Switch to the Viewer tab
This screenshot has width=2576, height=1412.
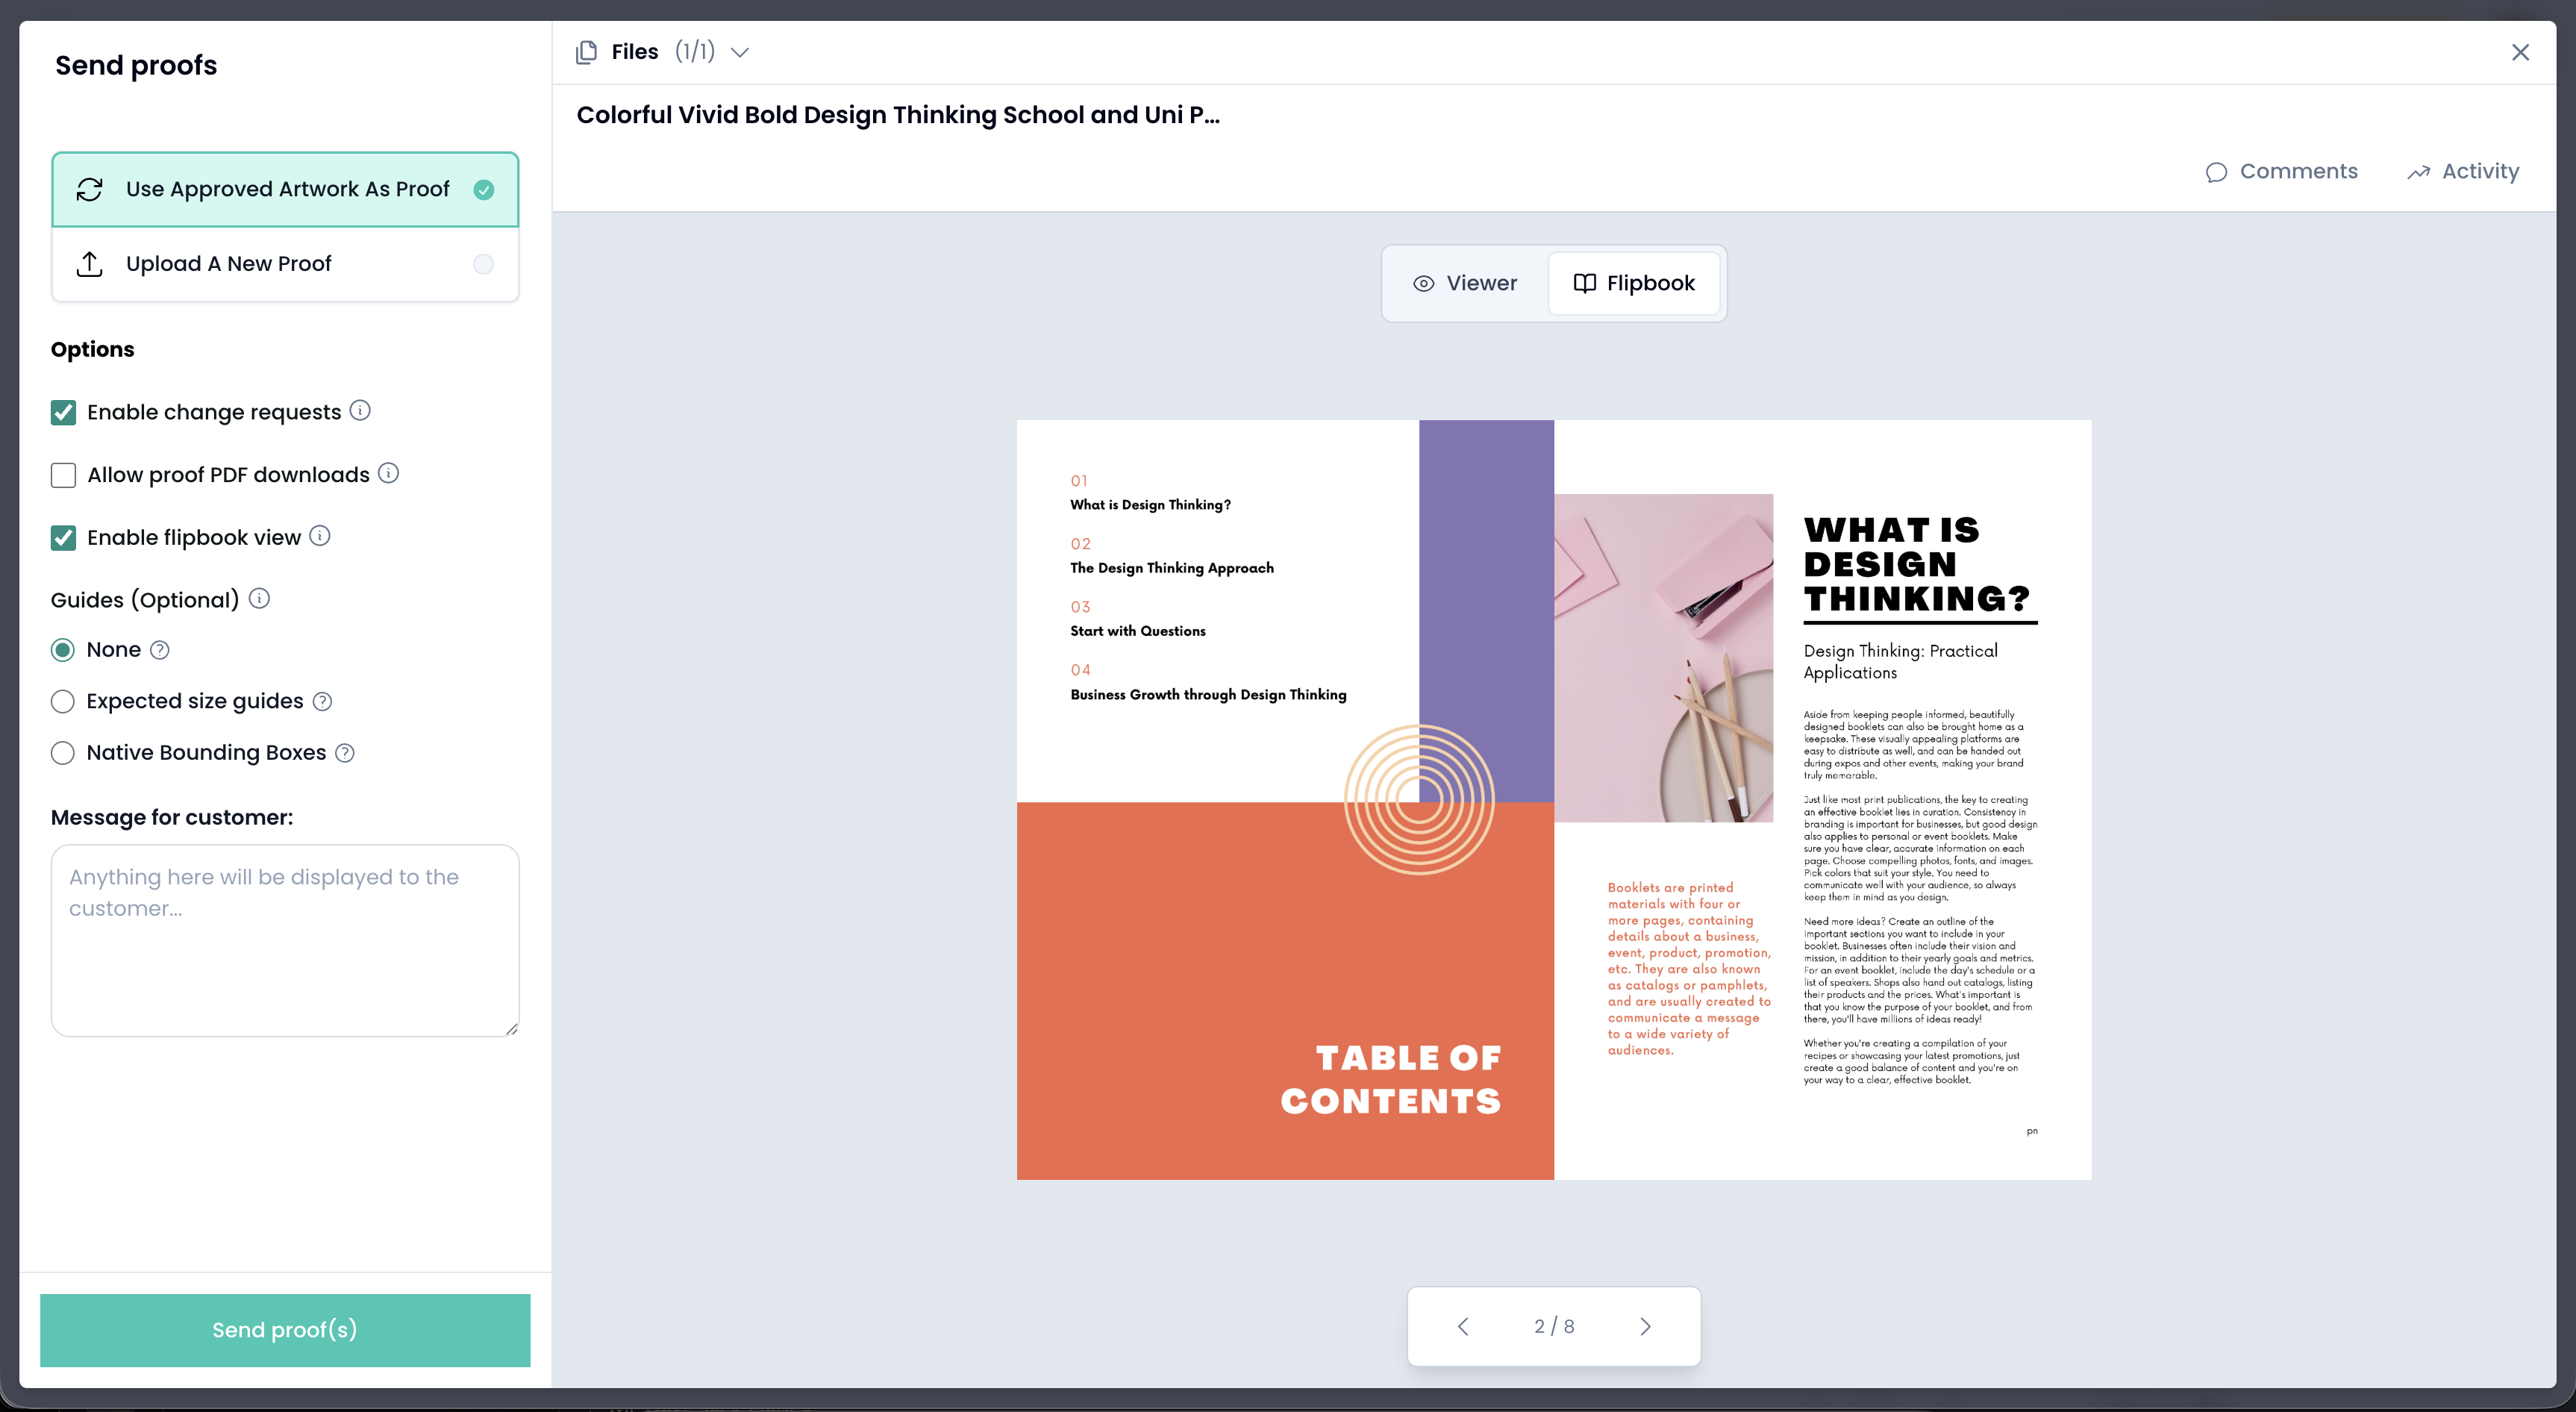(1465, 283)
